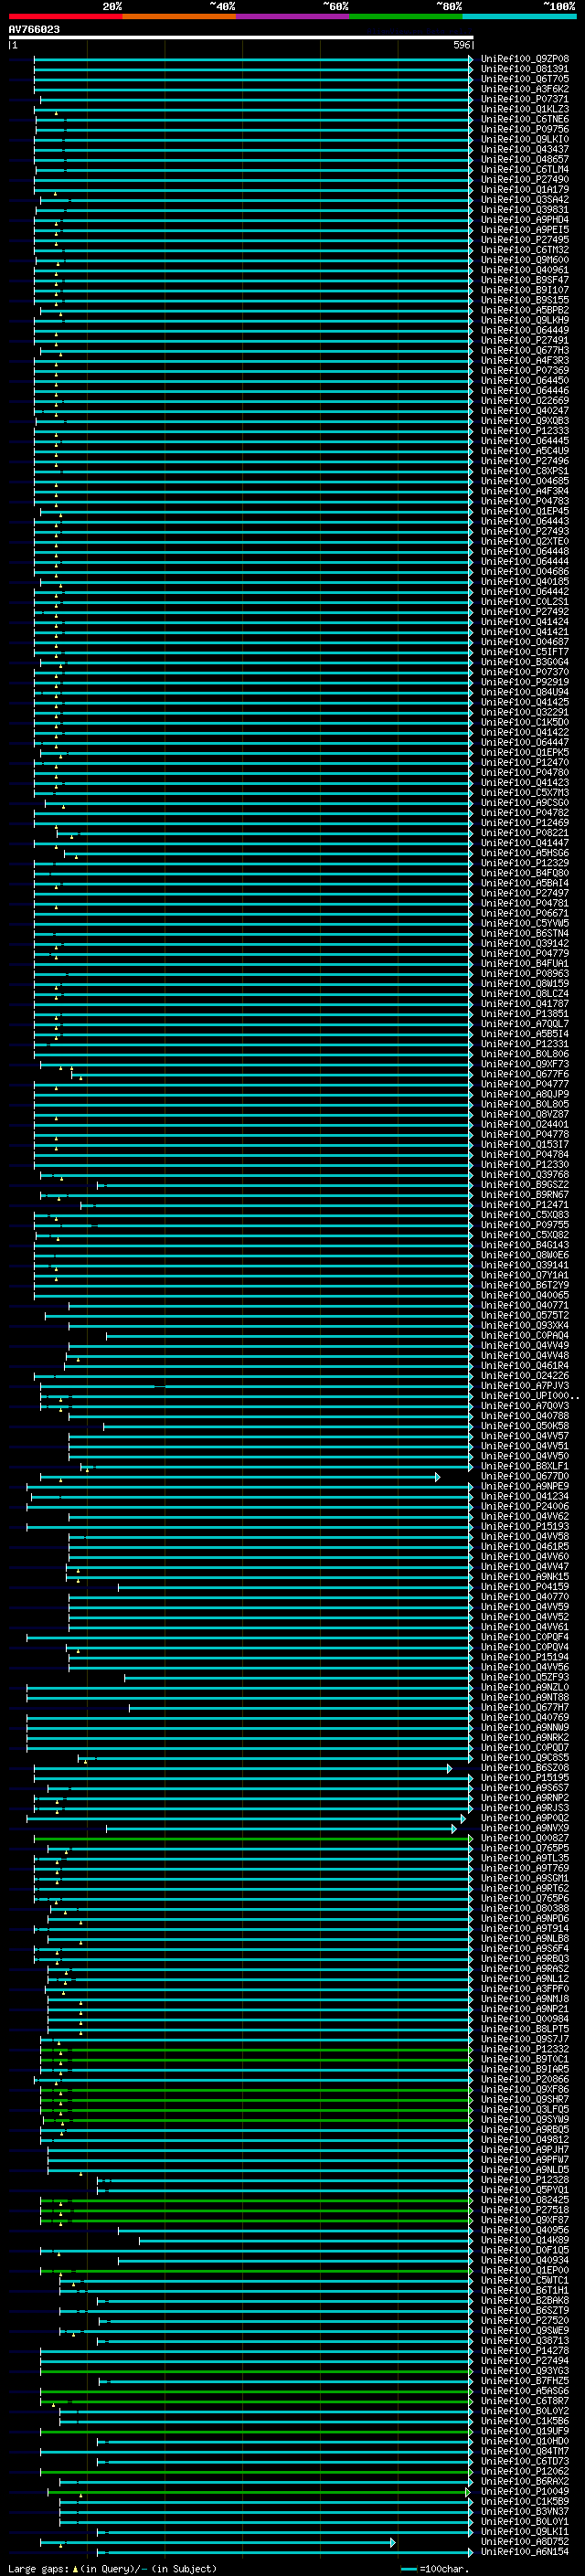Screen dimensions: 585x2576
Task: Select the UniRef100_Q9SWE9 label
Action: coord(525,2330)
